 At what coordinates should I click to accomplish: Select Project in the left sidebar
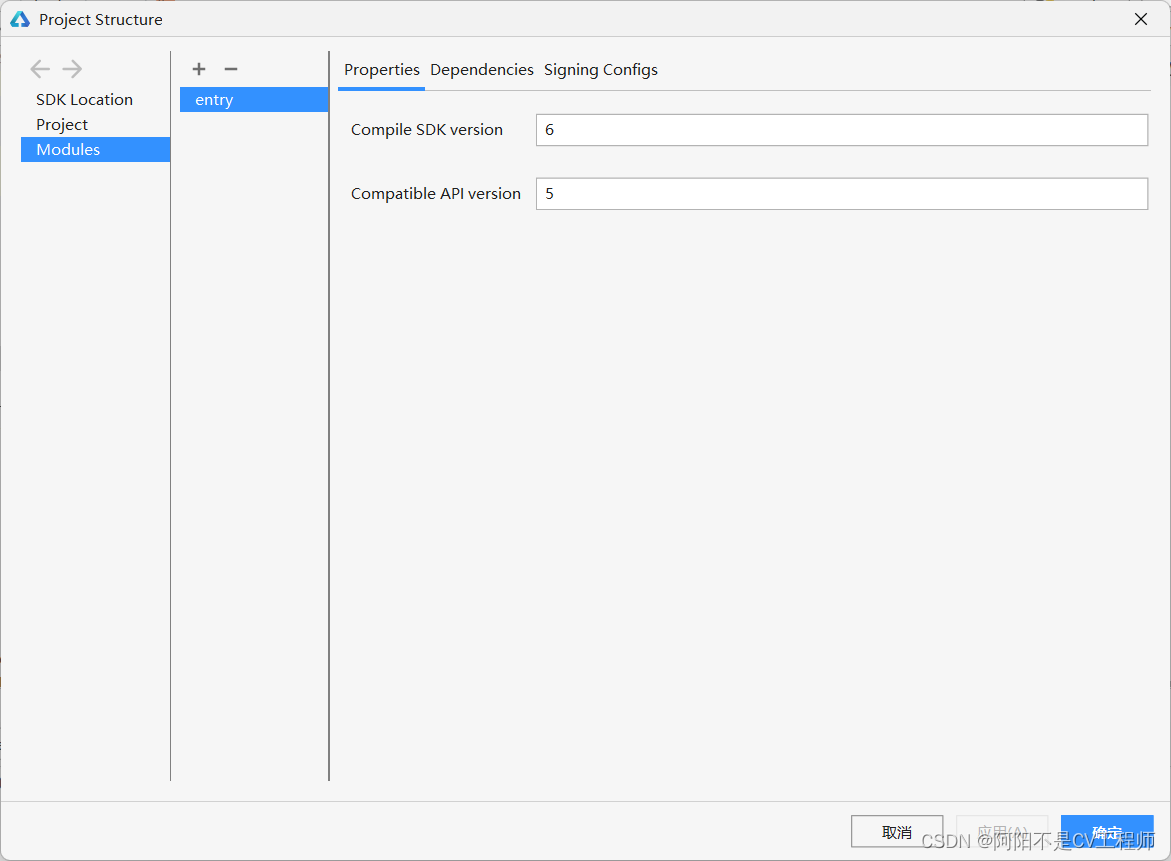[x=62, y=125]
